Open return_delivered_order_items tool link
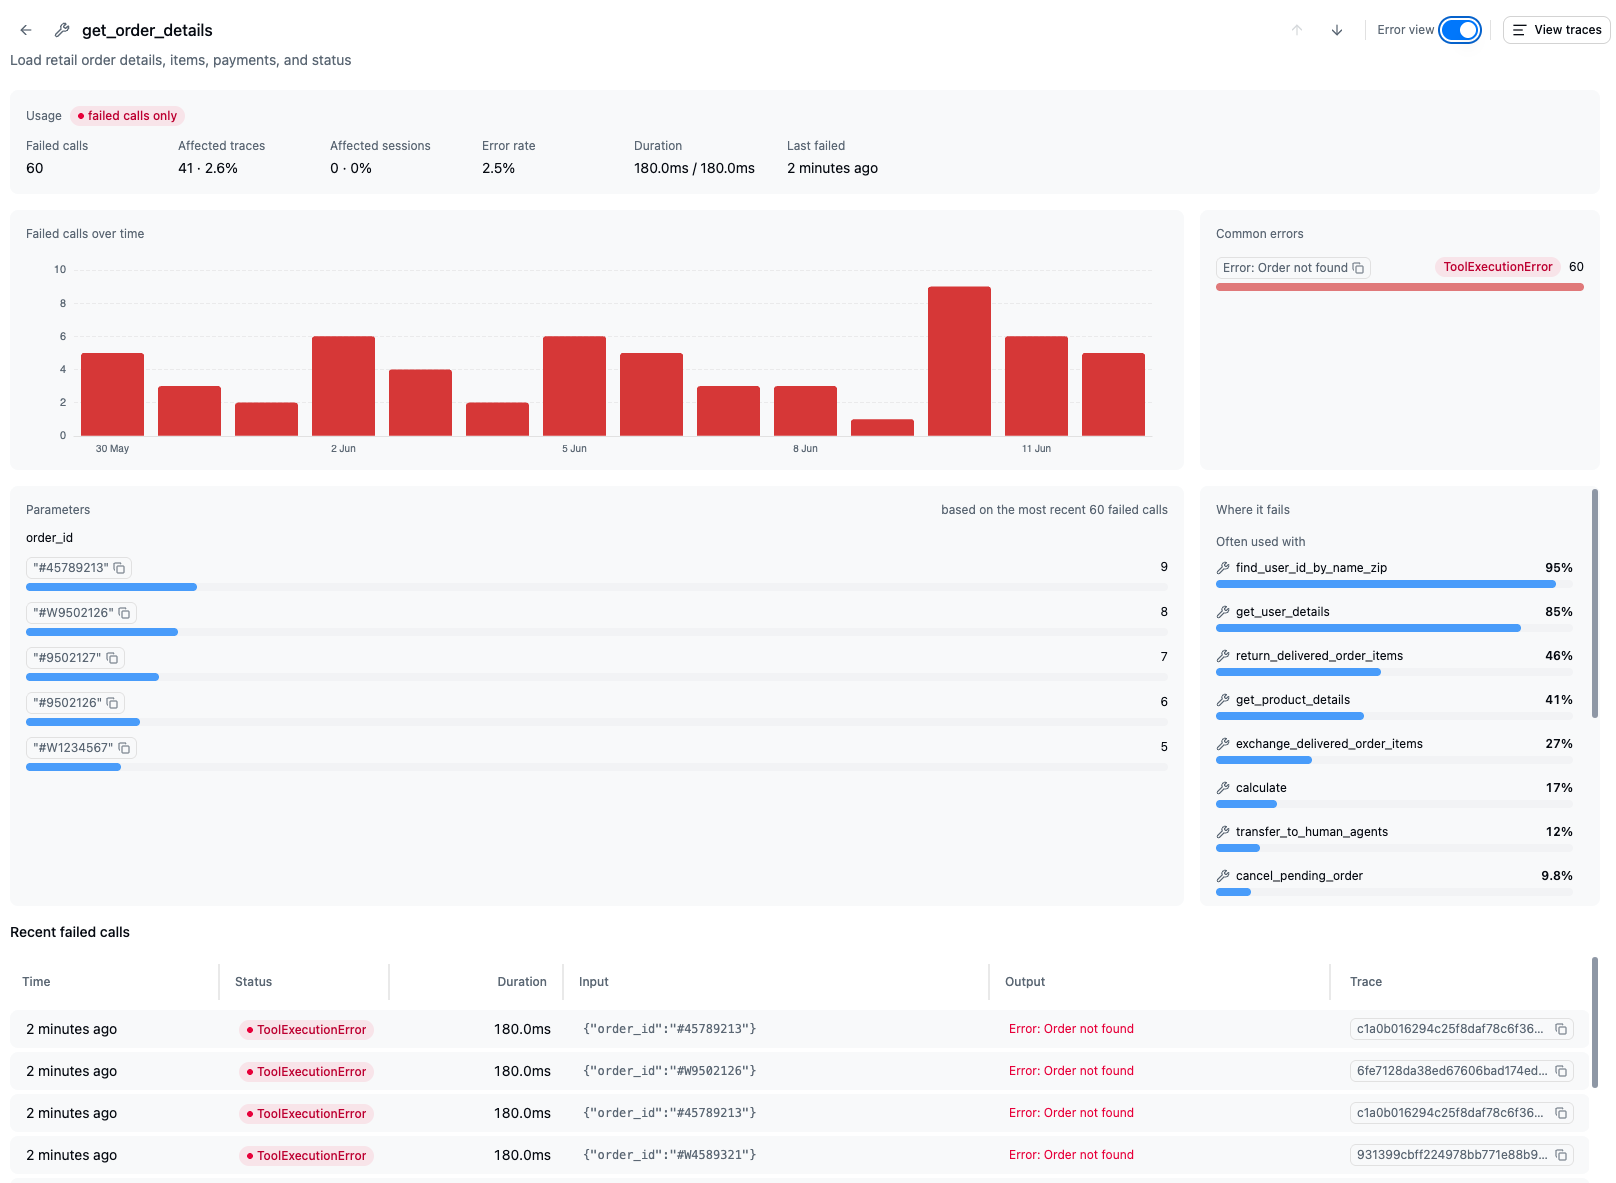This screenshot has height=1183, width=1616. (1319, 656)
